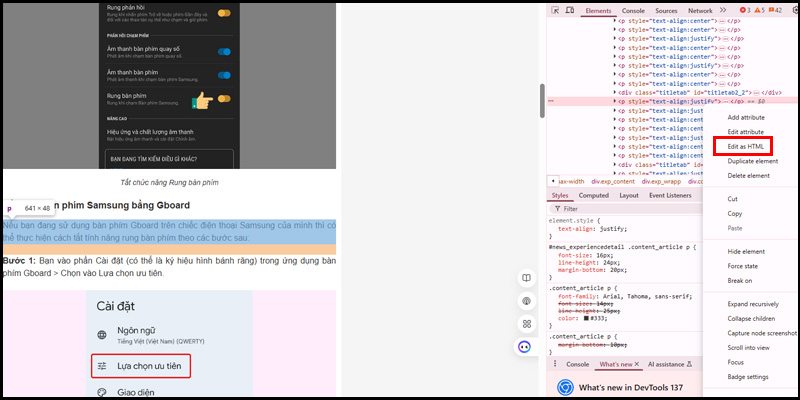Click the breadcrumb left-arrow scroller

coord(553,181)
